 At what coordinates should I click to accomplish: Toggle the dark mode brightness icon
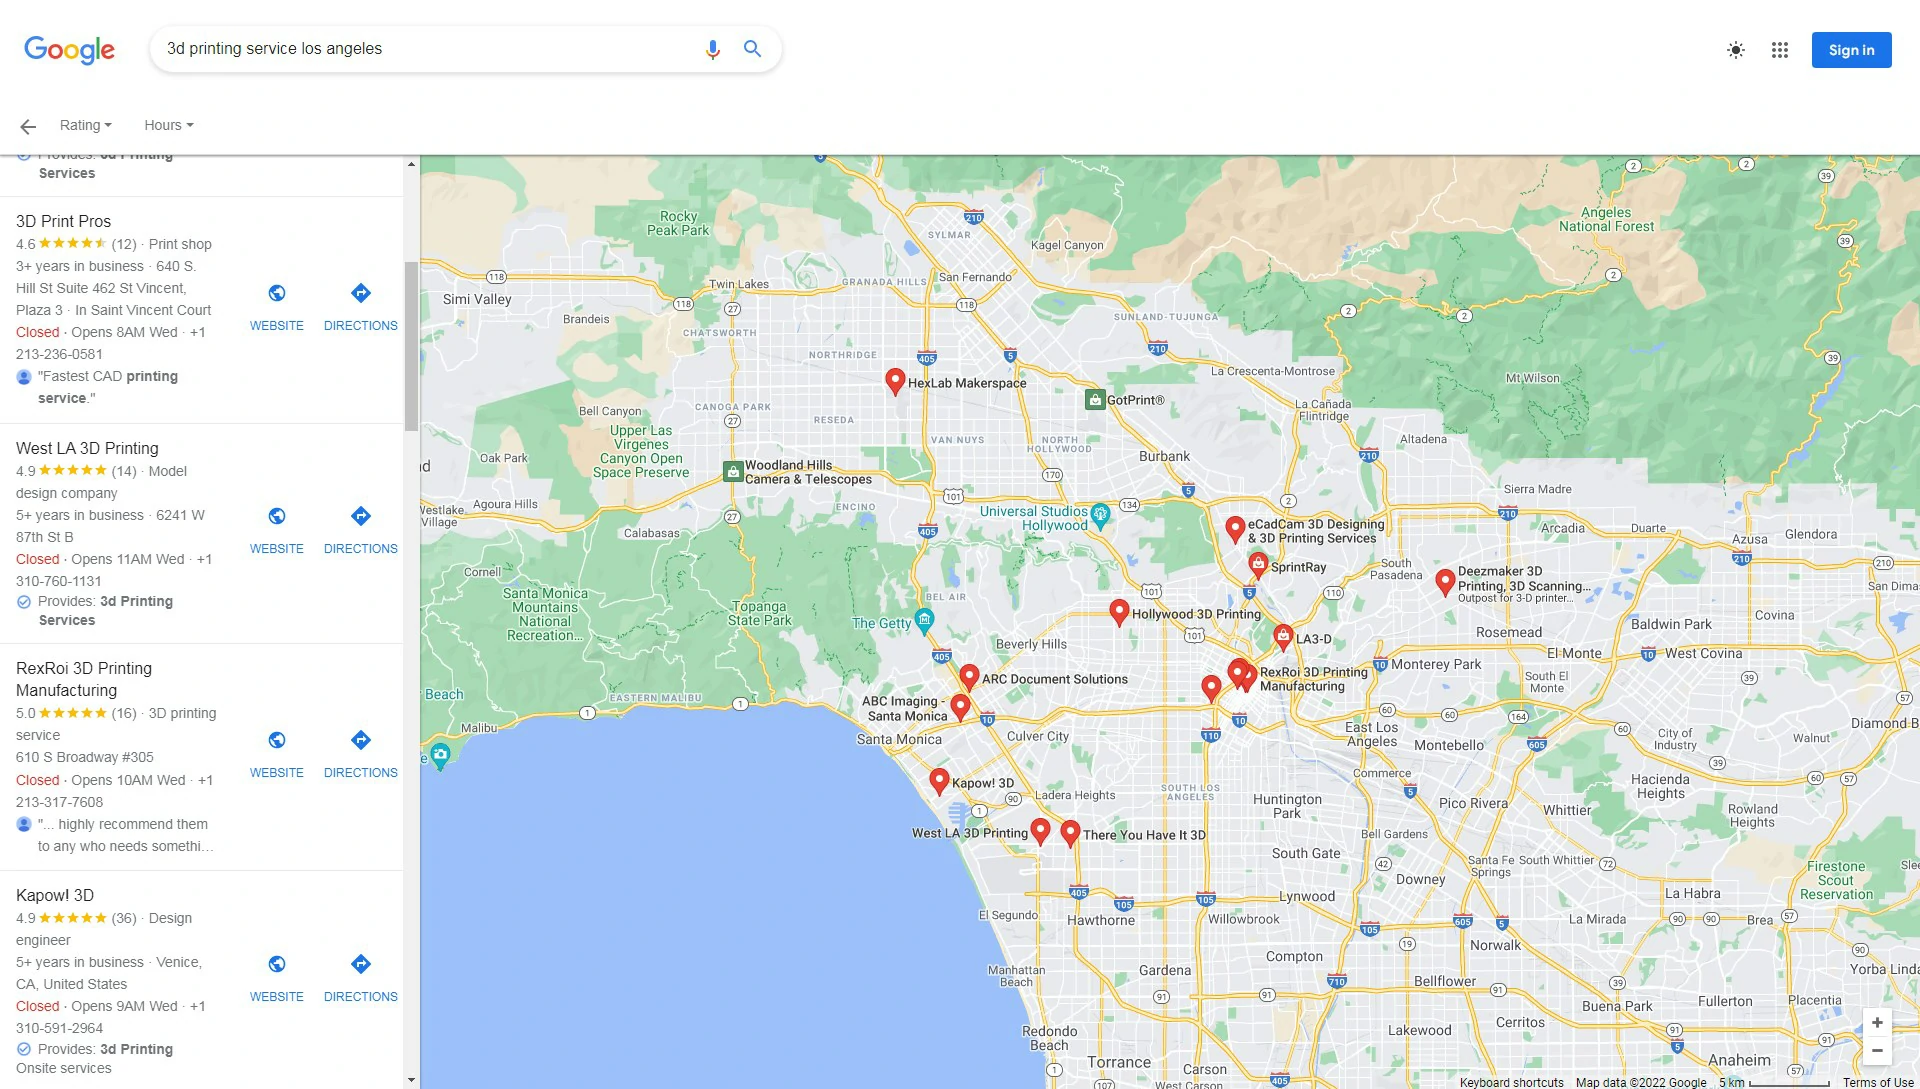tap(1736, 50)
